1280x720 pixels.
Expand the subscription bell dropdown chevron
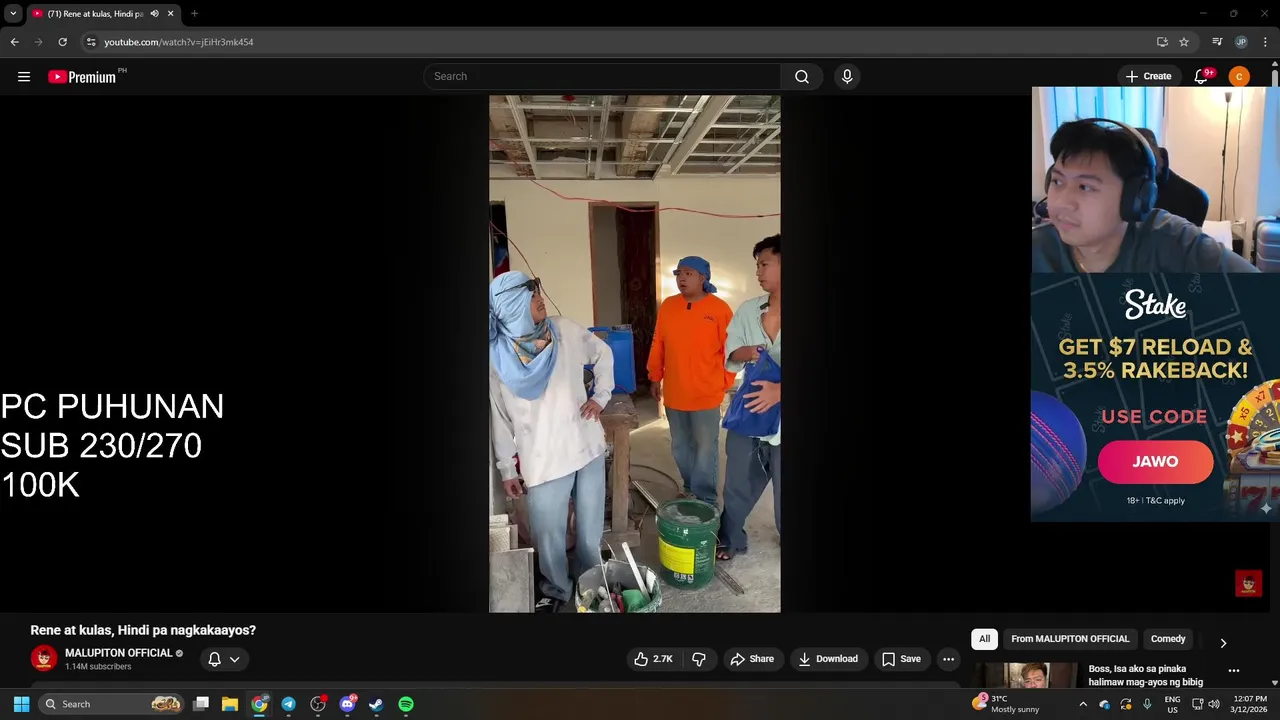234,659
